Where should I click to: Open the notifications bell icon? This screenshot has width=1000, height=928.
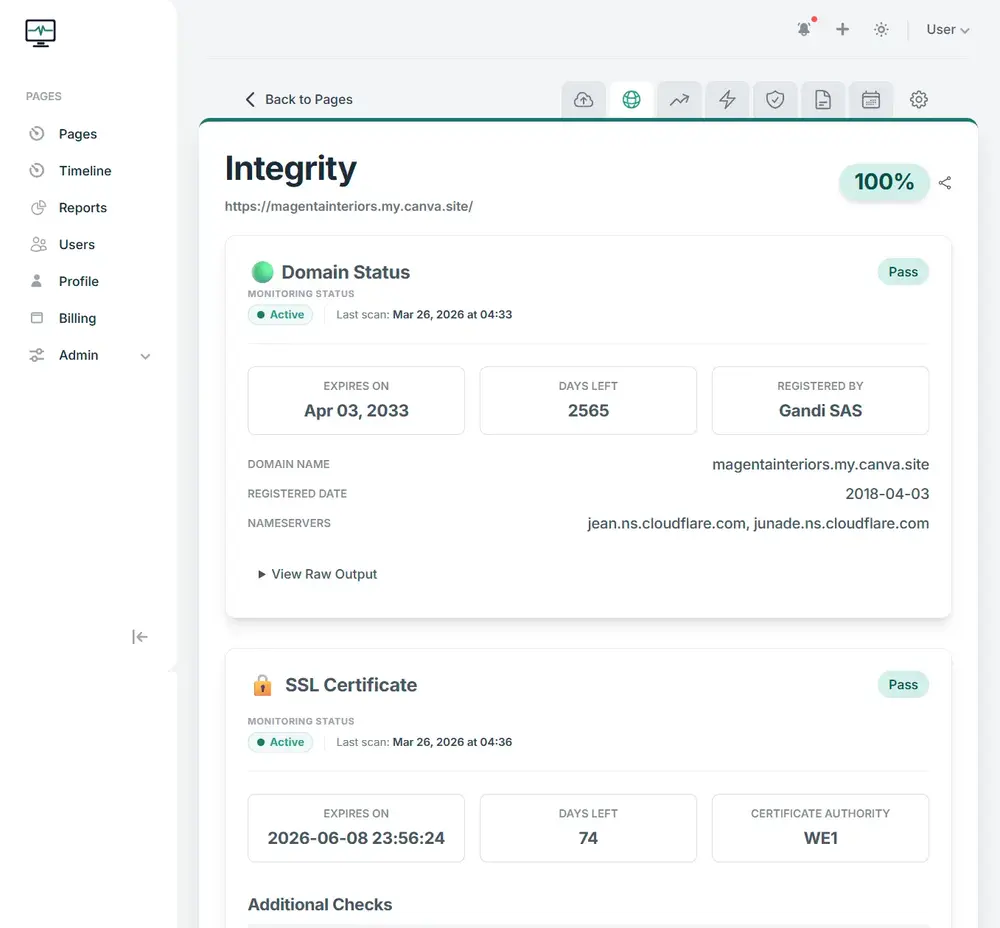(804, 29)
